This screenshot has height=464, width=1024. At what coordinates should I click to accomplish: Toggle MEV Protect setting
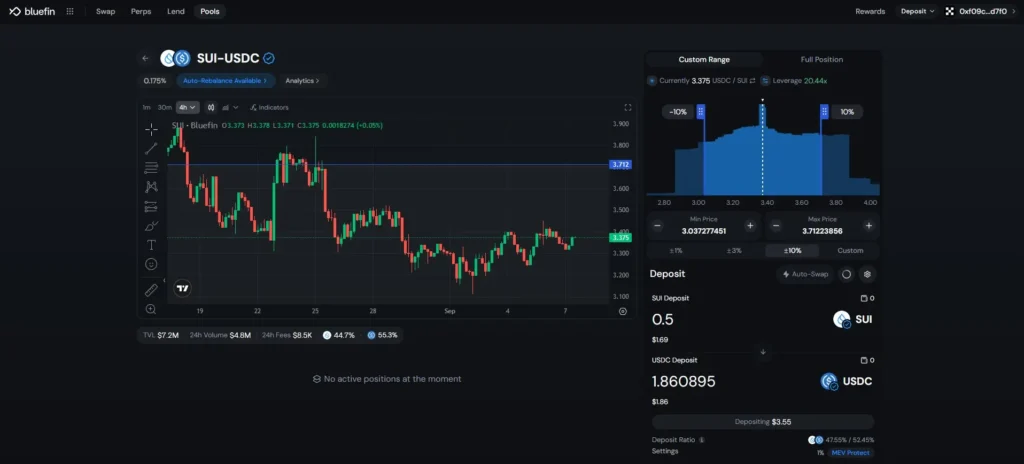point(851,453)
